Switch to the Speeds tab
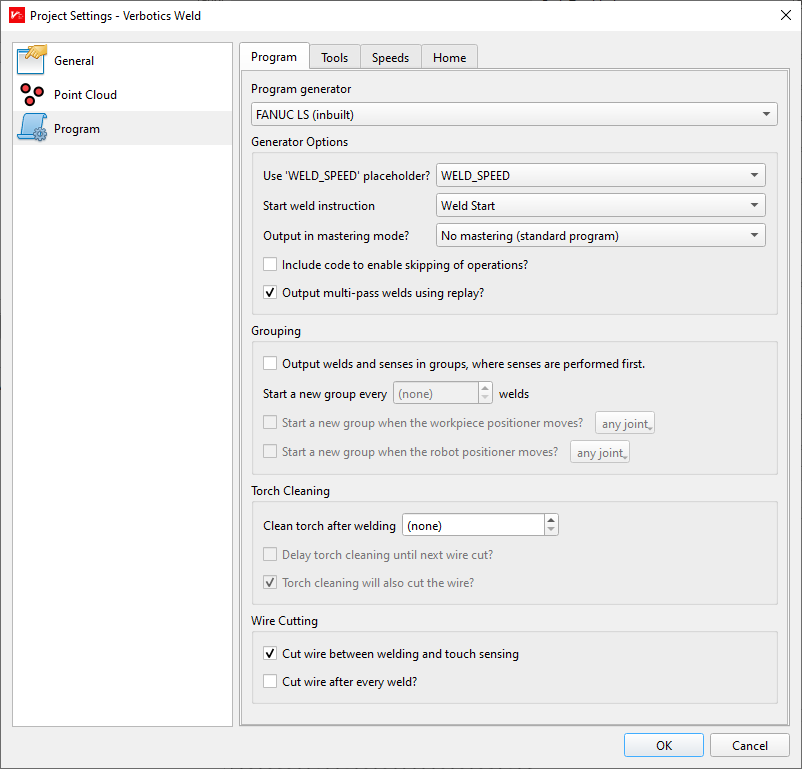The height and width of the screenshot is (769, 802). click(390, 57)
